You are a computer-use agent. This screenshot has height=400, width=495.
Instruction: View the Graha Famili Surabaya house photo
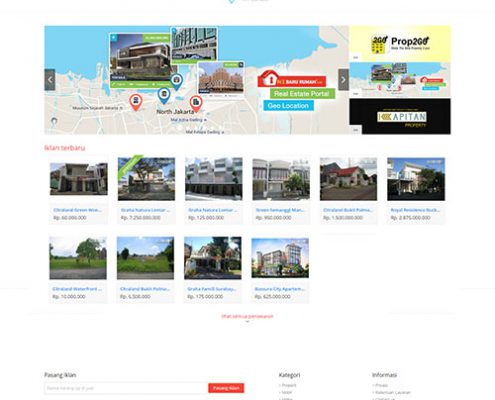point(213,258)
